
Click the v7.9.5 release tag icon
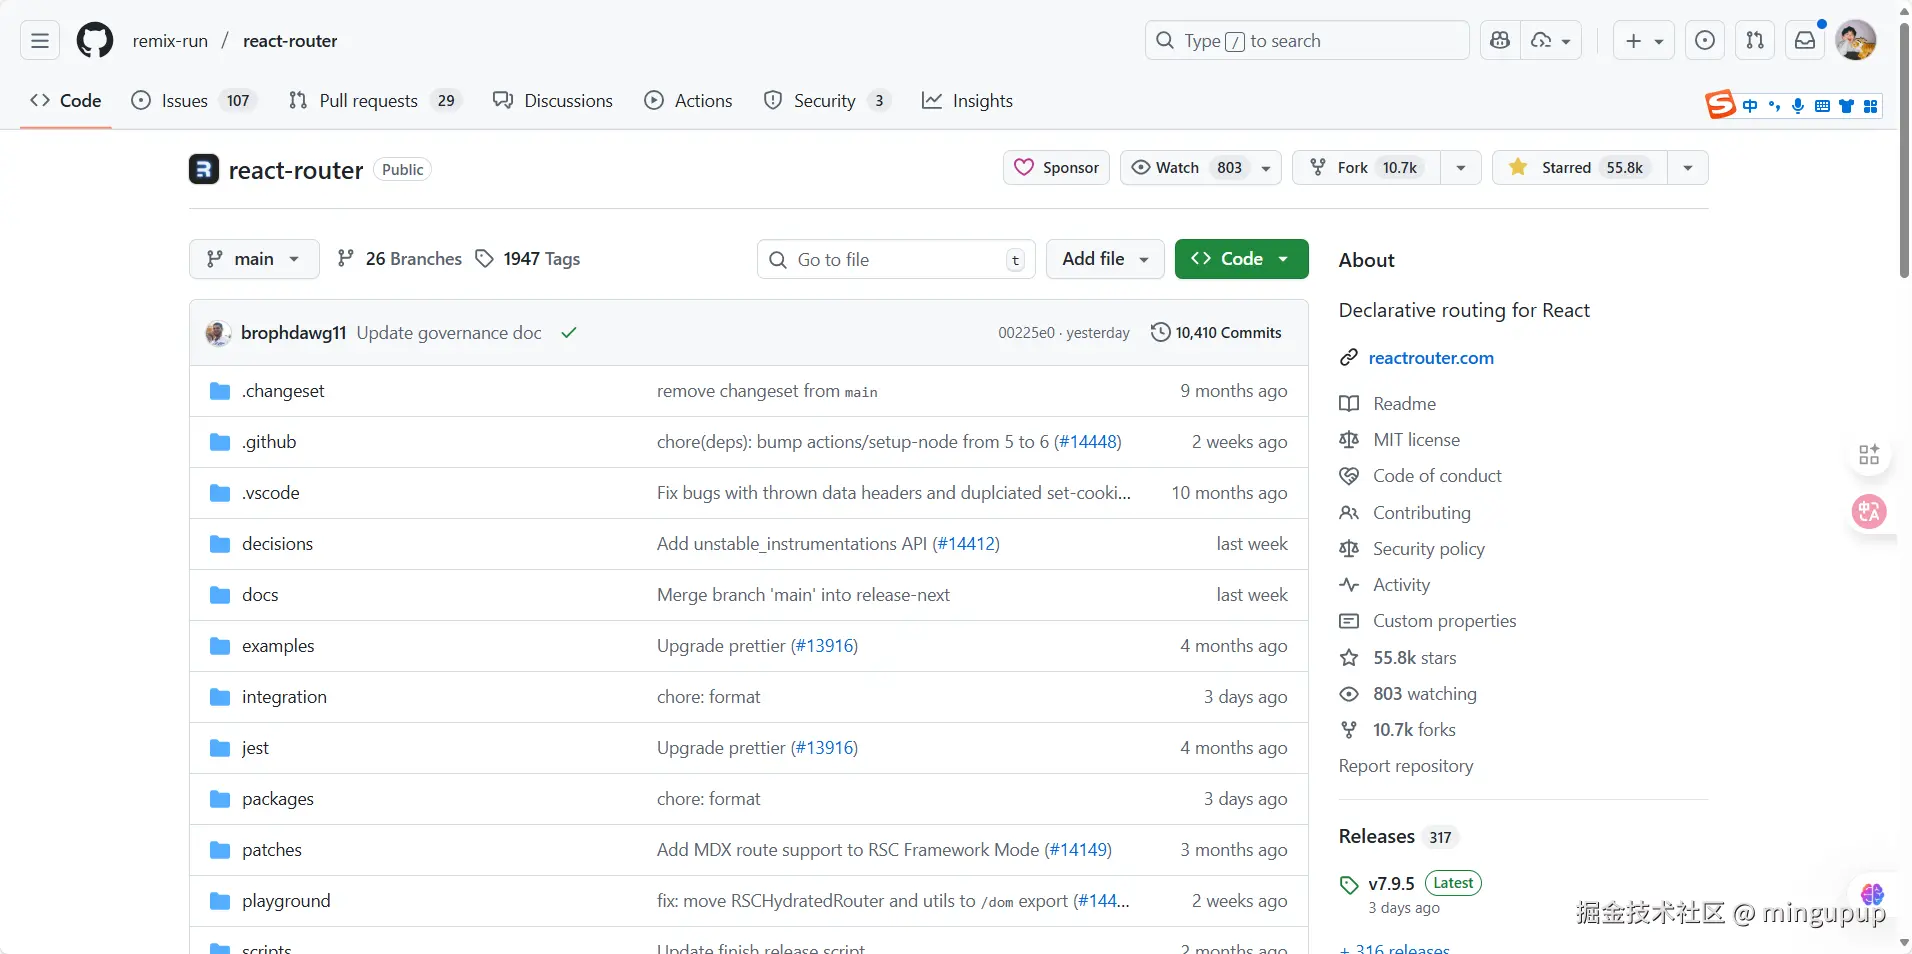pos(1349,885)
